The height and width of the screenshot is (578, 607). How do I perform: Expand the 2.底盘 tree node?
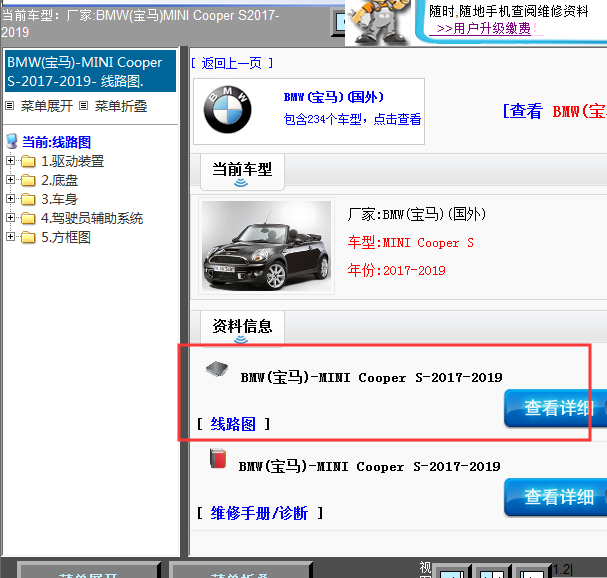11,180
